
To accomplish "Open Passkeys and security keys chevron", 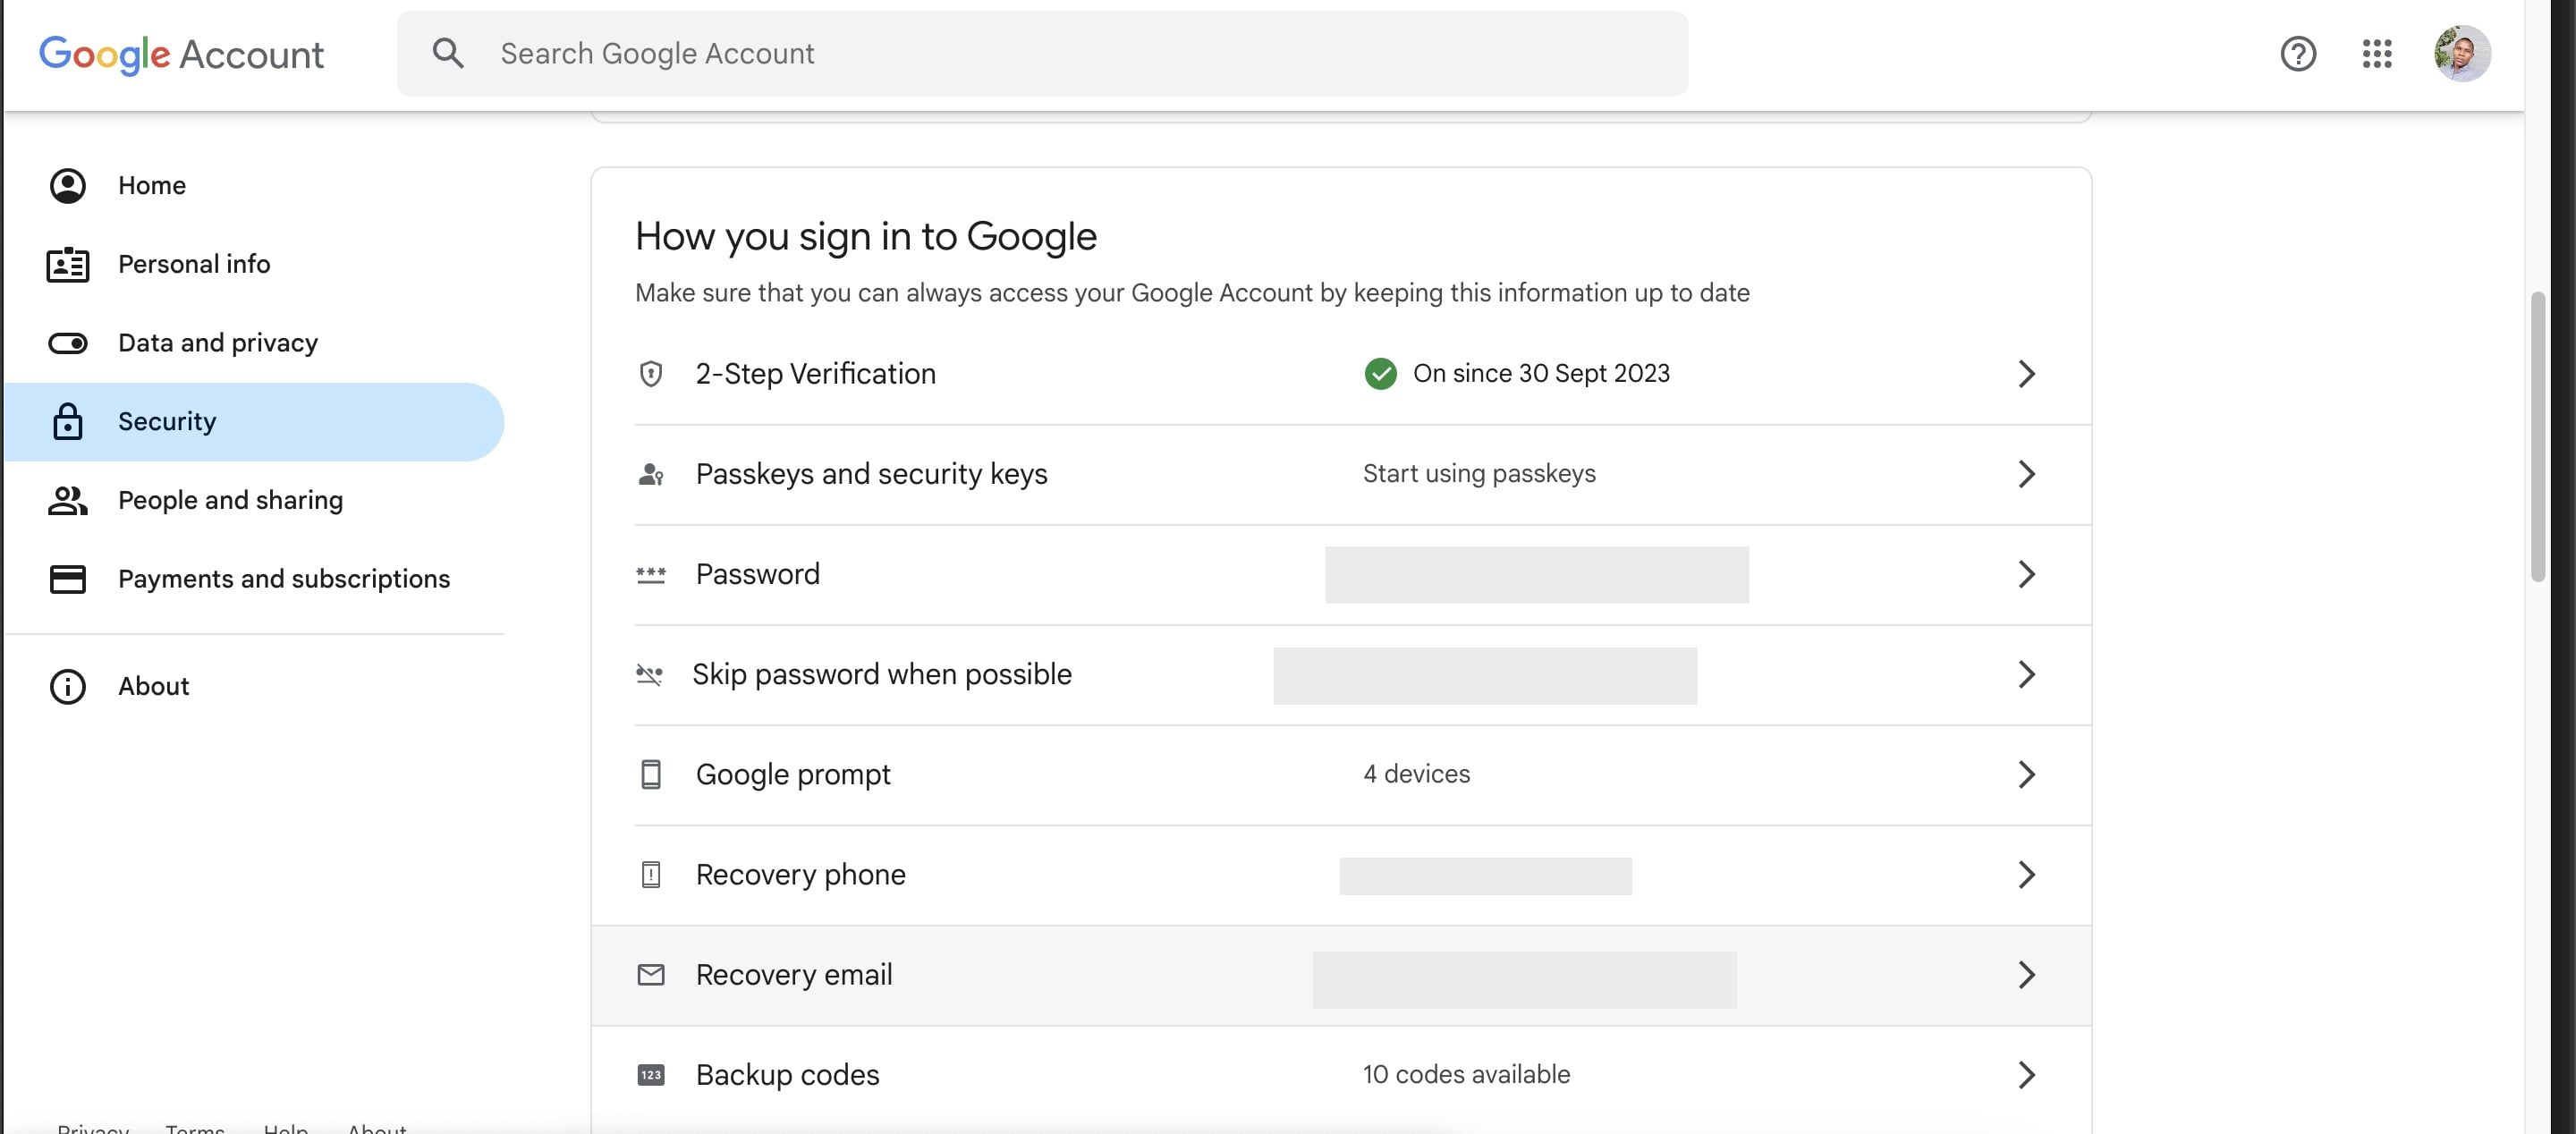I will coord(2026,474).
